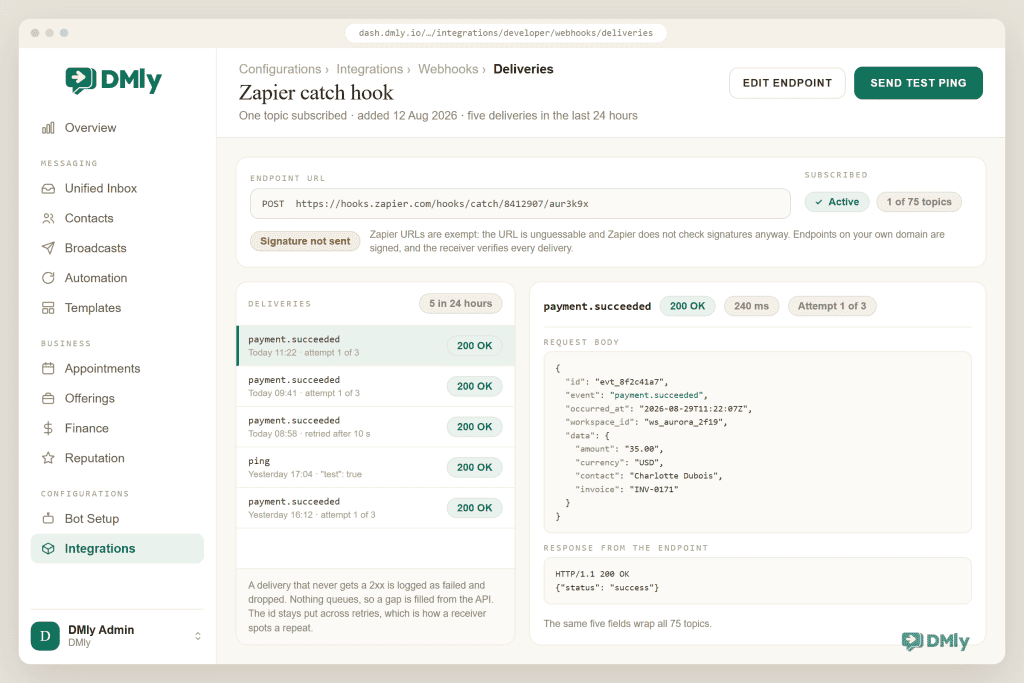Go to the Finance page
The width and height of the screenshot is (1024, 683).
pyautogui.click(x=118, y=428)
